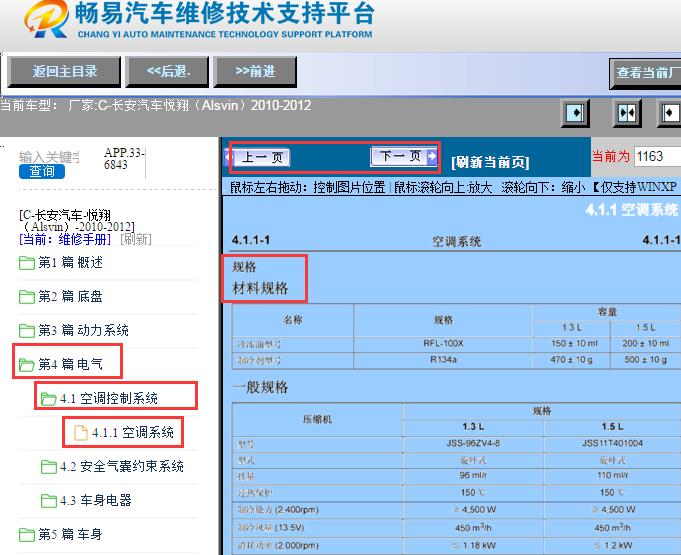Viewport: 681px width, 555px height.
Task: Click the 一般规格 heading
Action: (260, 387)
